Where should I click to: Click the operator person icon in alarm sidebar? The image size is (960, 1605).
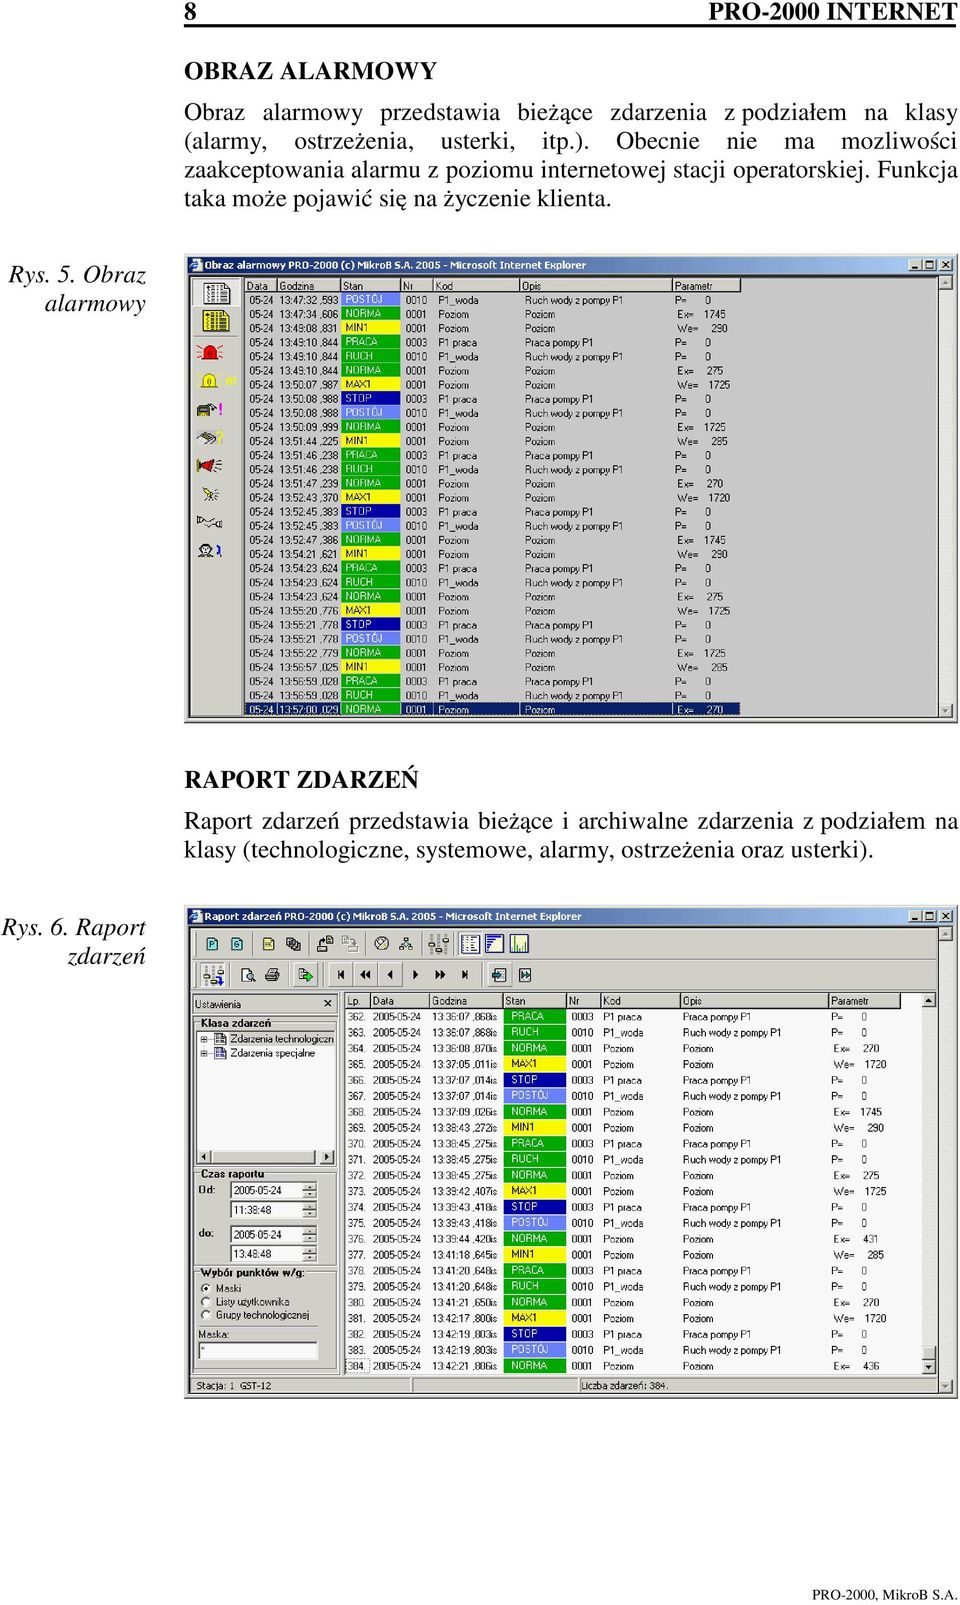click(x=210, y=550)
